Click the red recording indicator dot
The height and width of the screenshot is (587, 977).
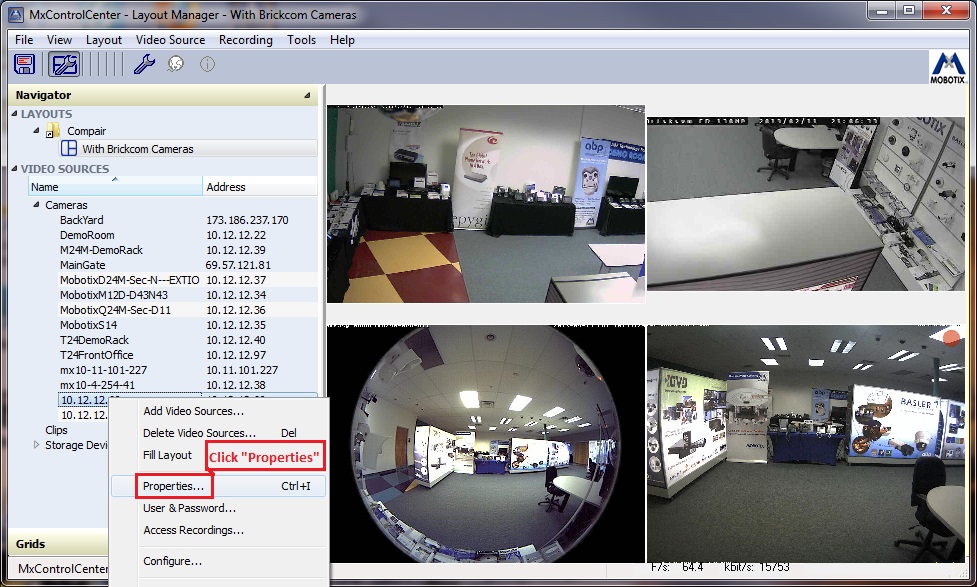951,337
